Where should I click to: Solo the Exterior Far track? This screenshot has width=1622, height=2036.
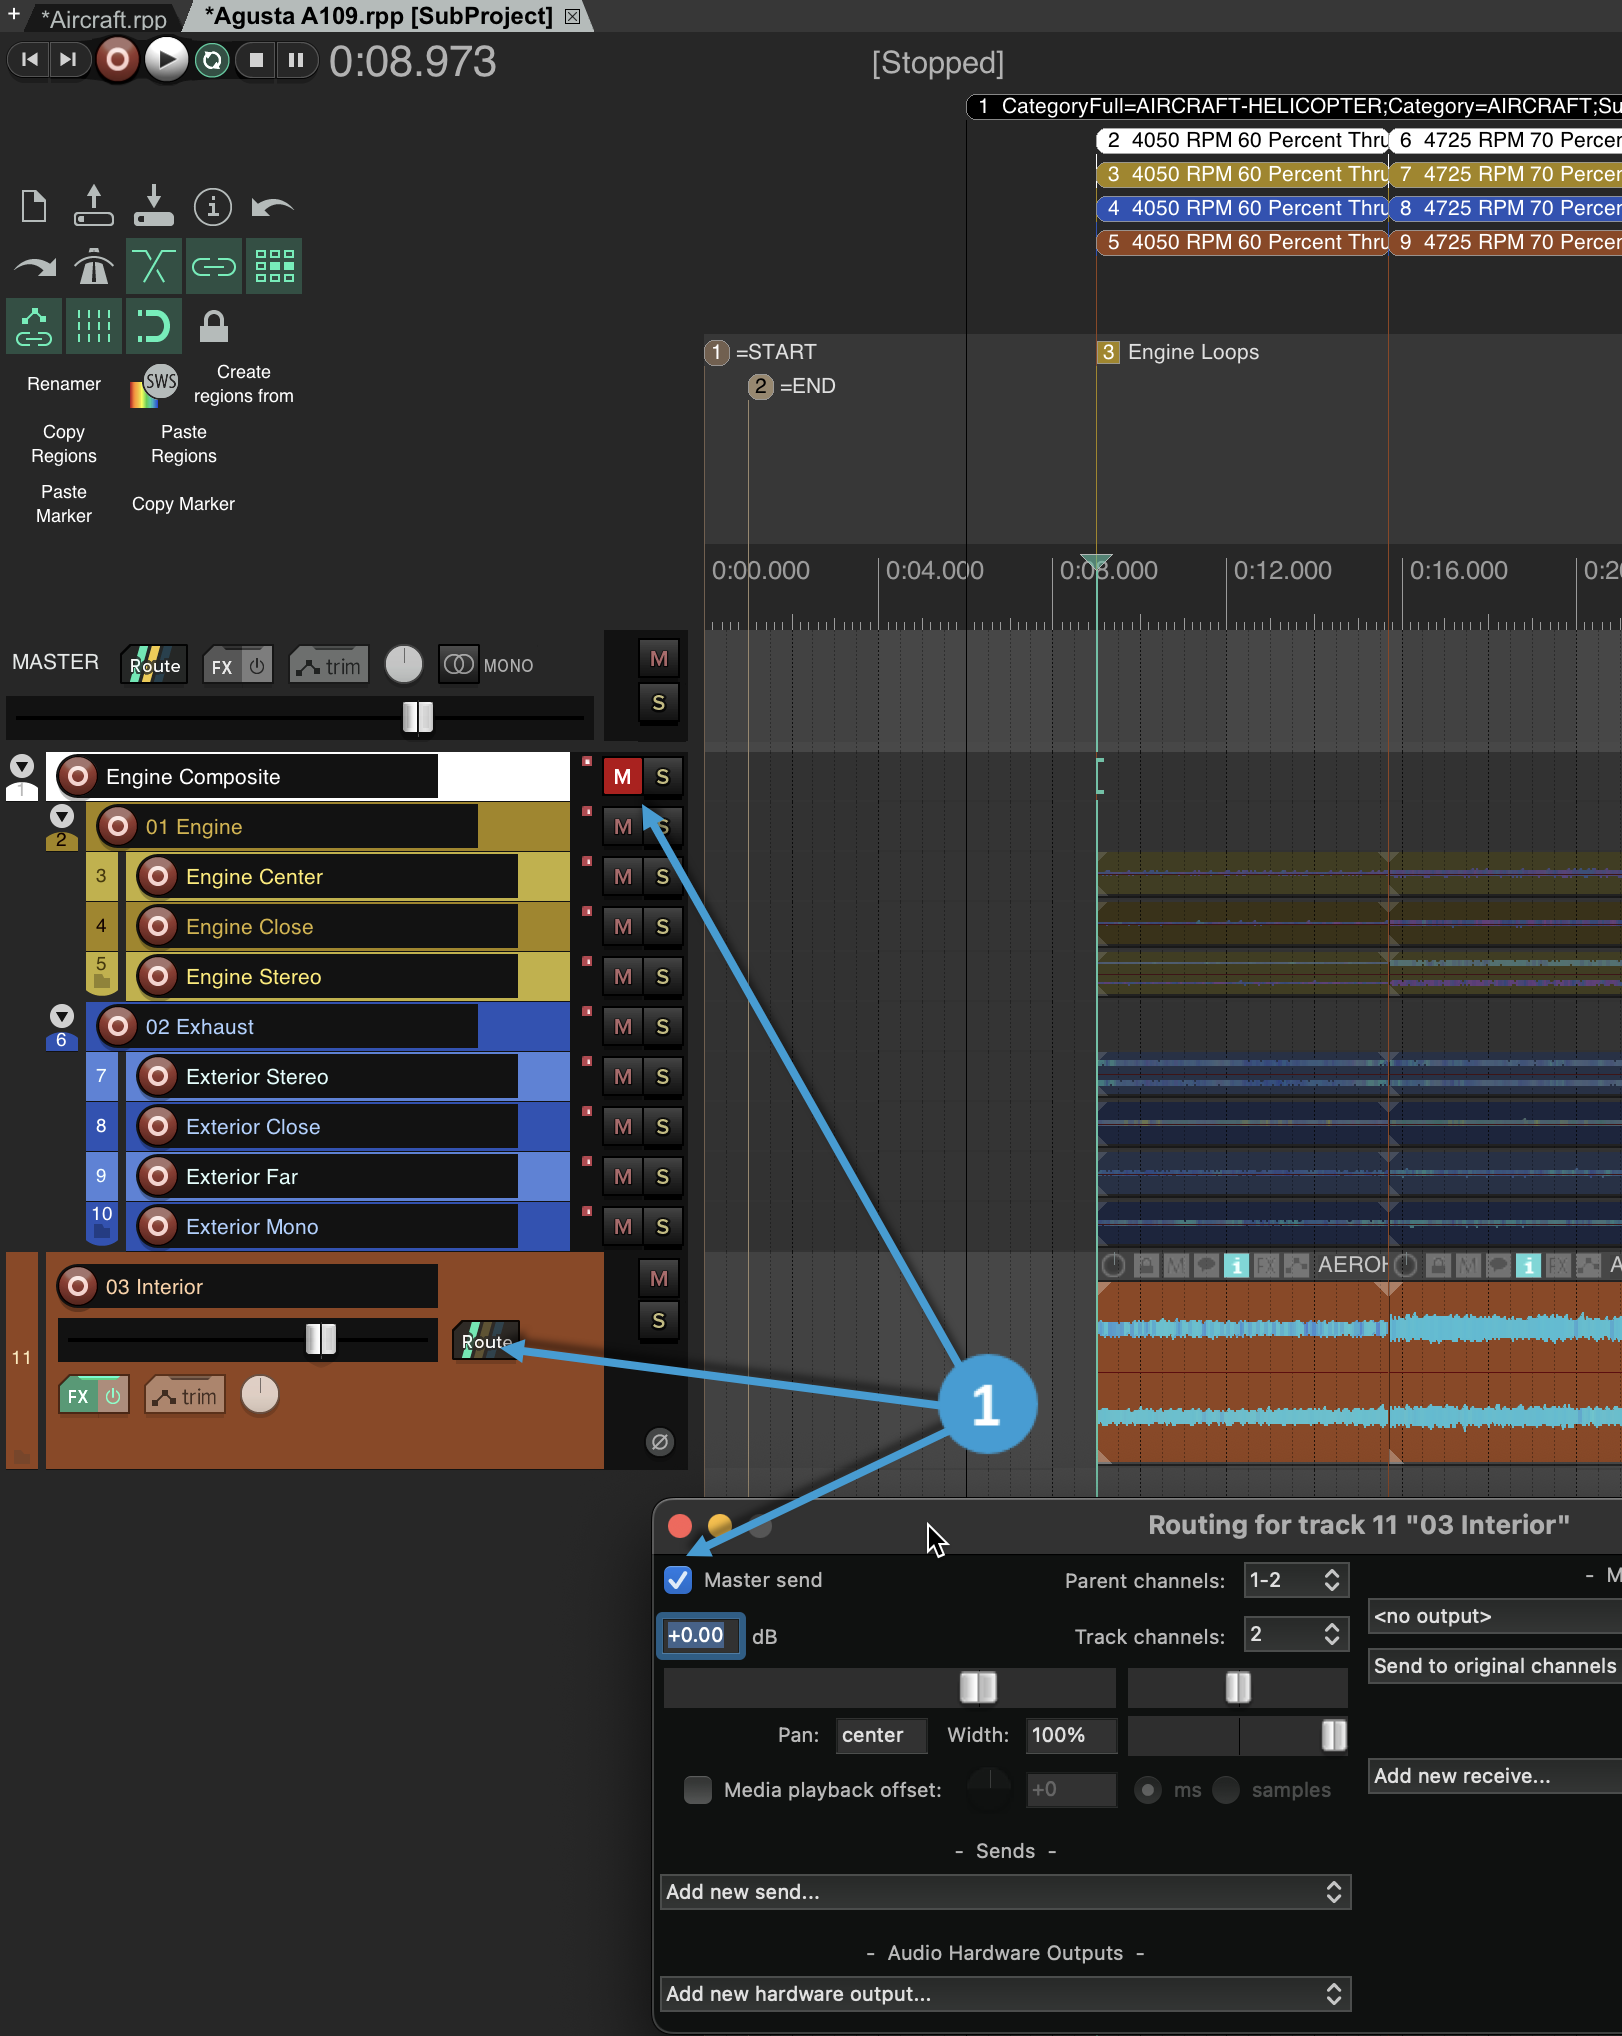(x=662, y=1177)
